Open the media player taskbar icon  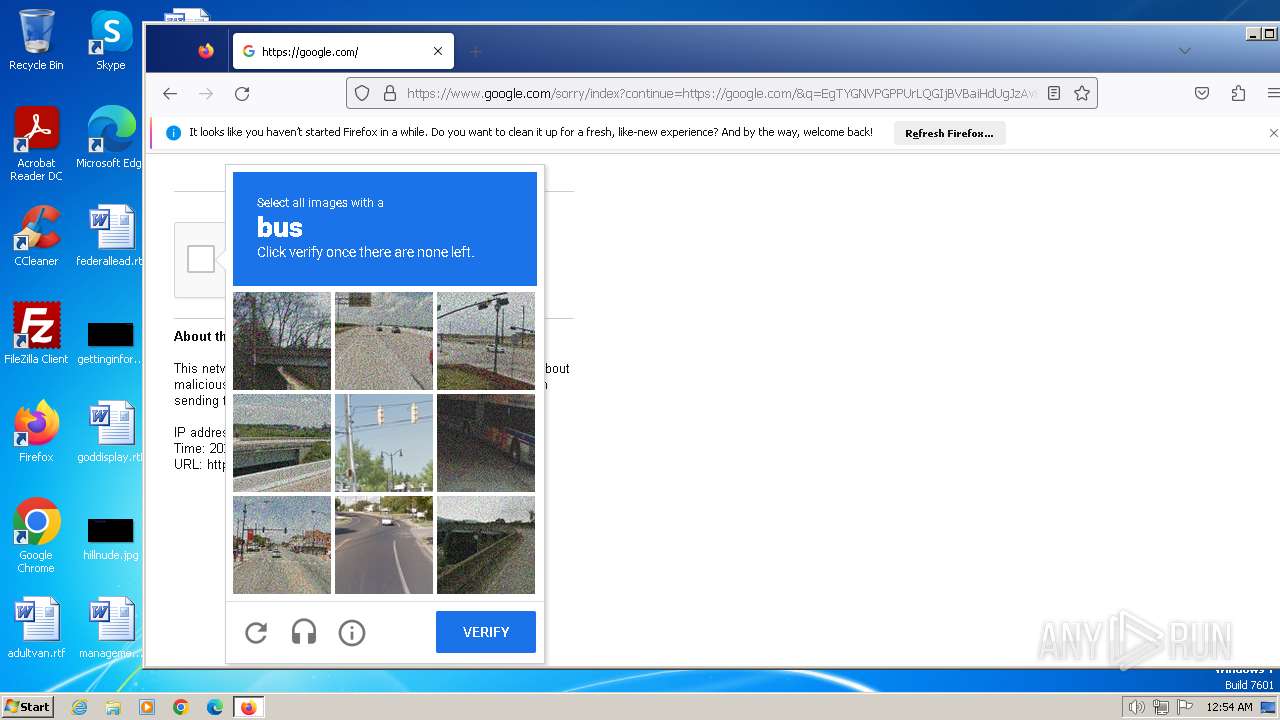tap(147, 707)
